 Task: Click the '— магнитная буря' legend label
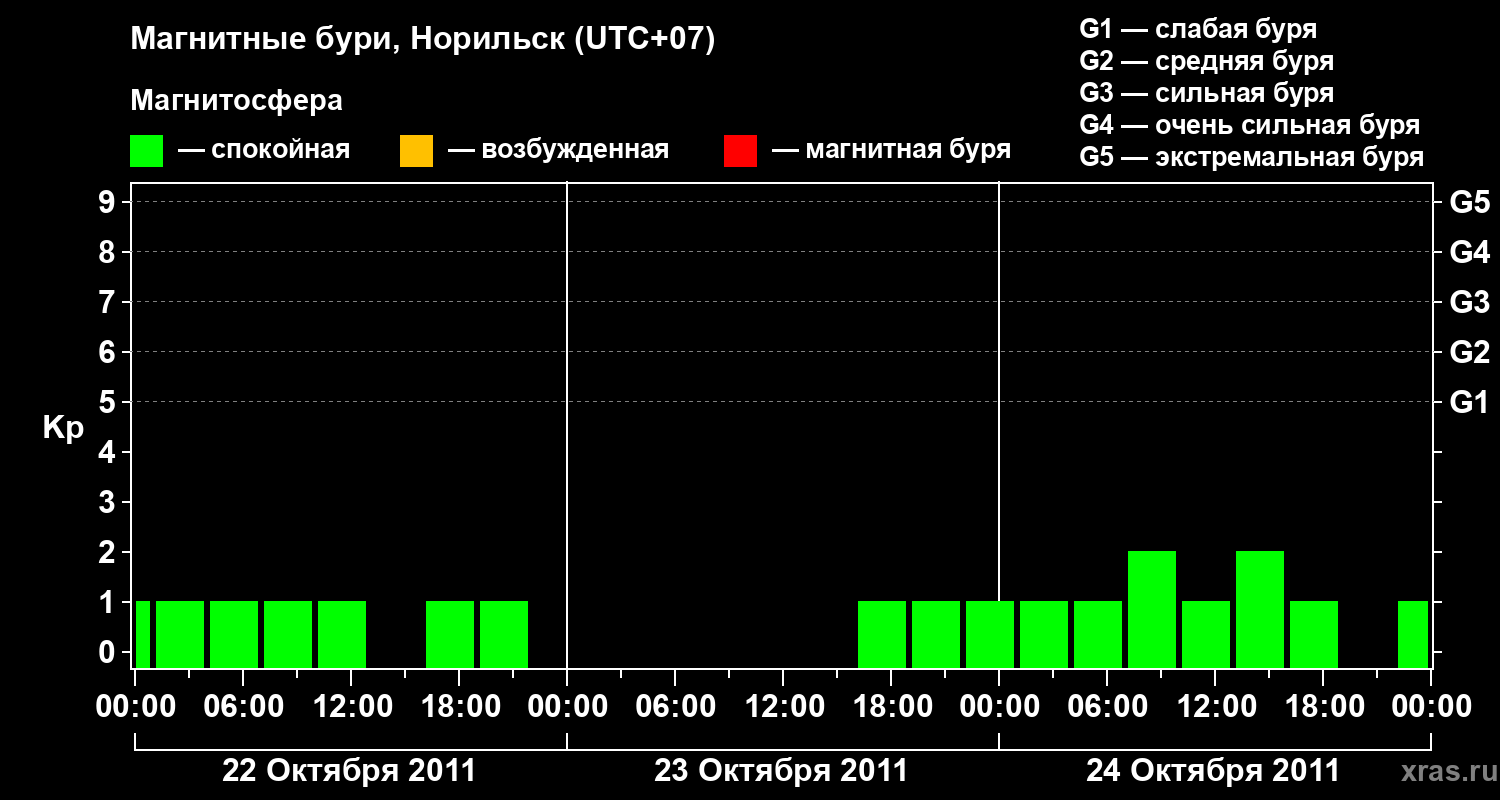pyautogui.click(x=891, y=150)
